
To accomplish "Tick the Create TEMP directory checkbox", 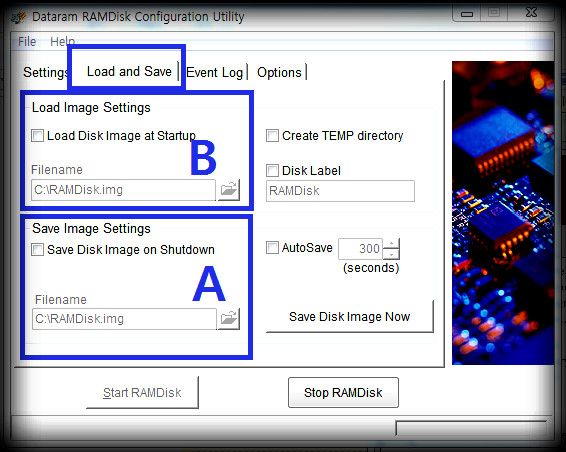I will click(x=272, y=136).
